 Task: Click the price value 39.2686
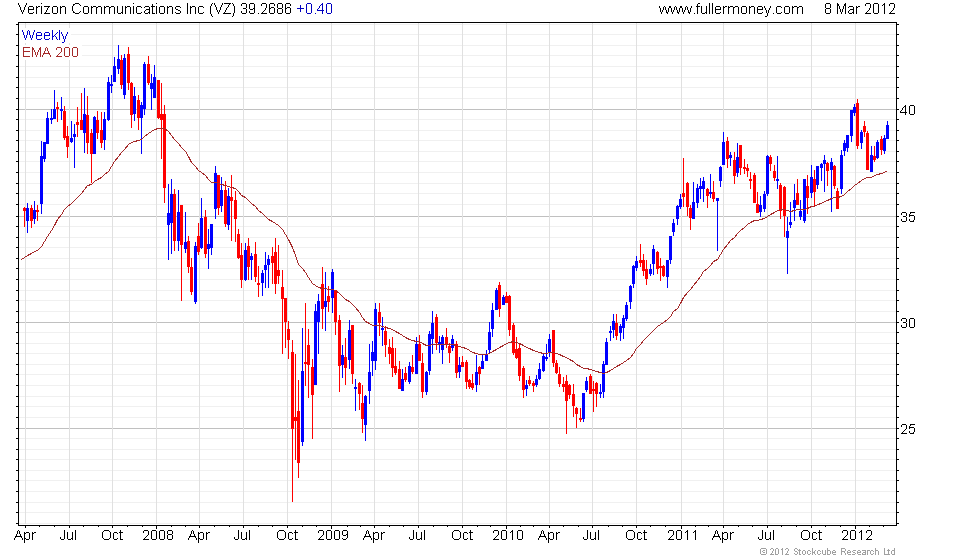pos(266,9)
